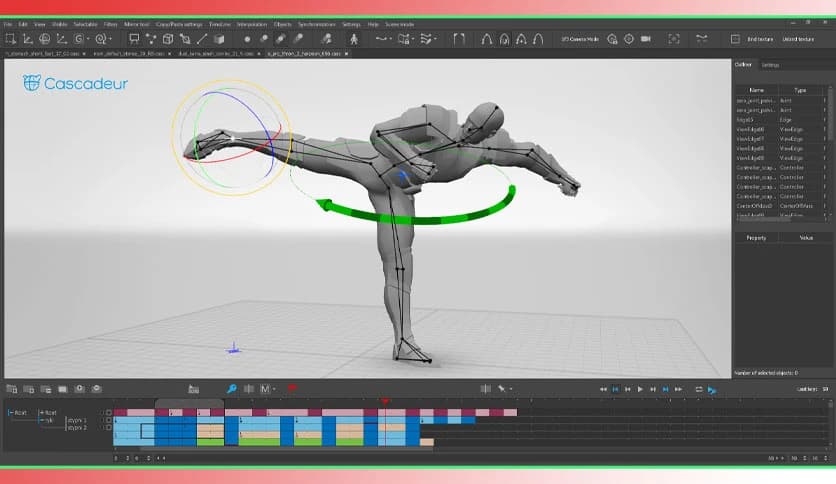Open the zoom value dropdown at timeline bottom right

tap(775, 457)
